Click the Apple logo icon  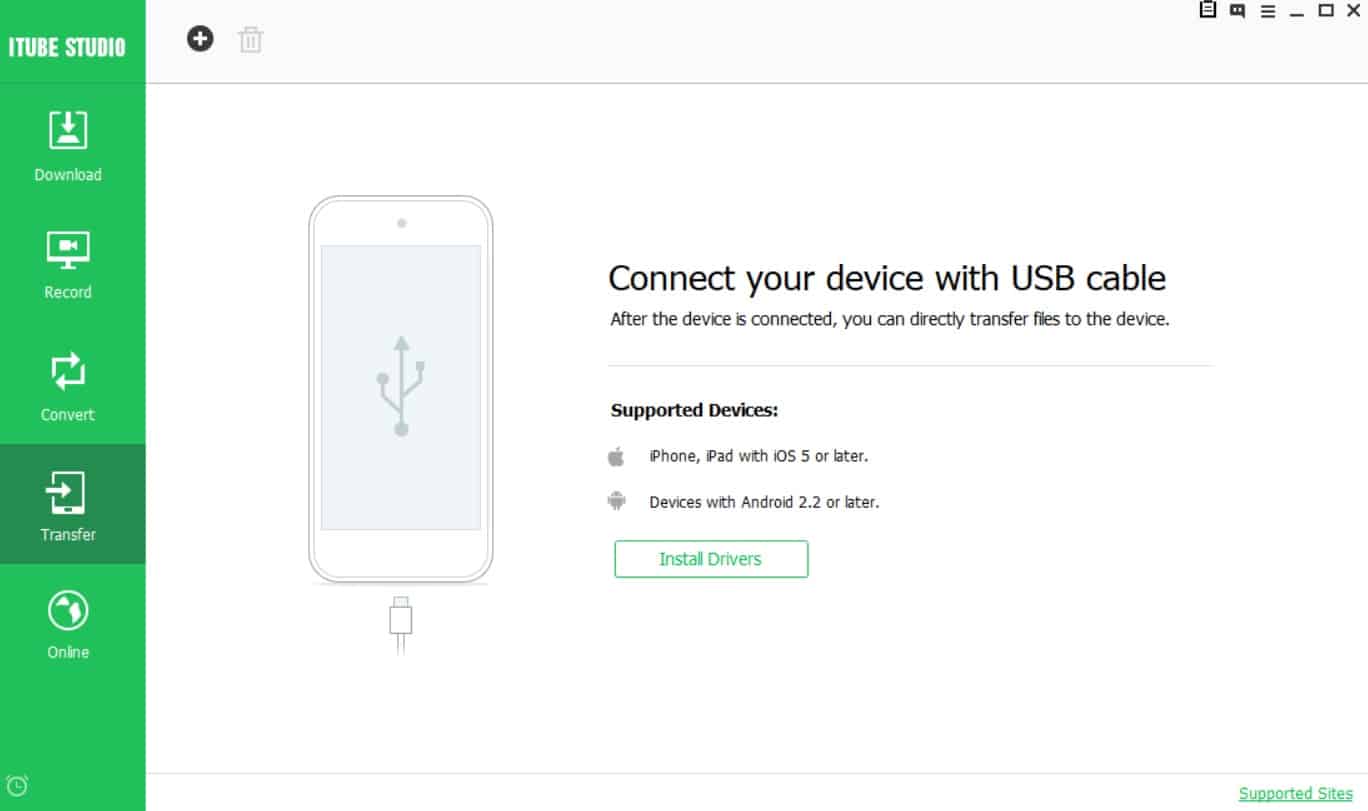click(616, 457)
